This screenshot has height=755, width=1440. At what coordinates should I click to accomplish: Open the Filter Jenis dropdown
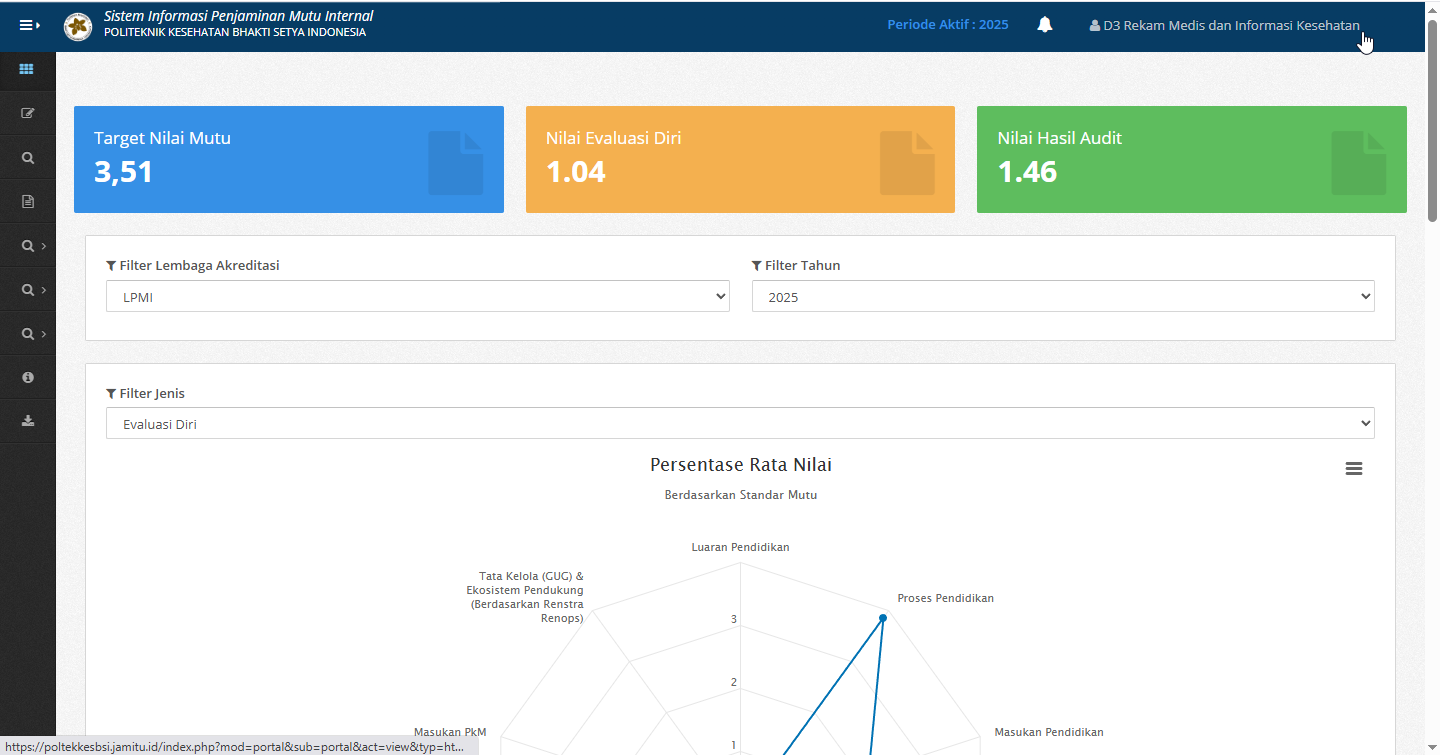point(740,423)
